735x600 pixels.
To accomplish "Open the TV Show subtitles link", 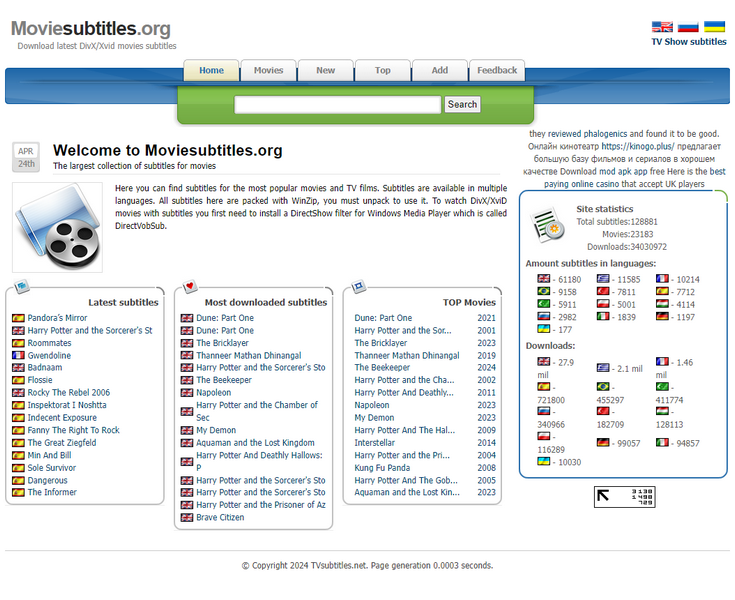I will tap(689, 42).
